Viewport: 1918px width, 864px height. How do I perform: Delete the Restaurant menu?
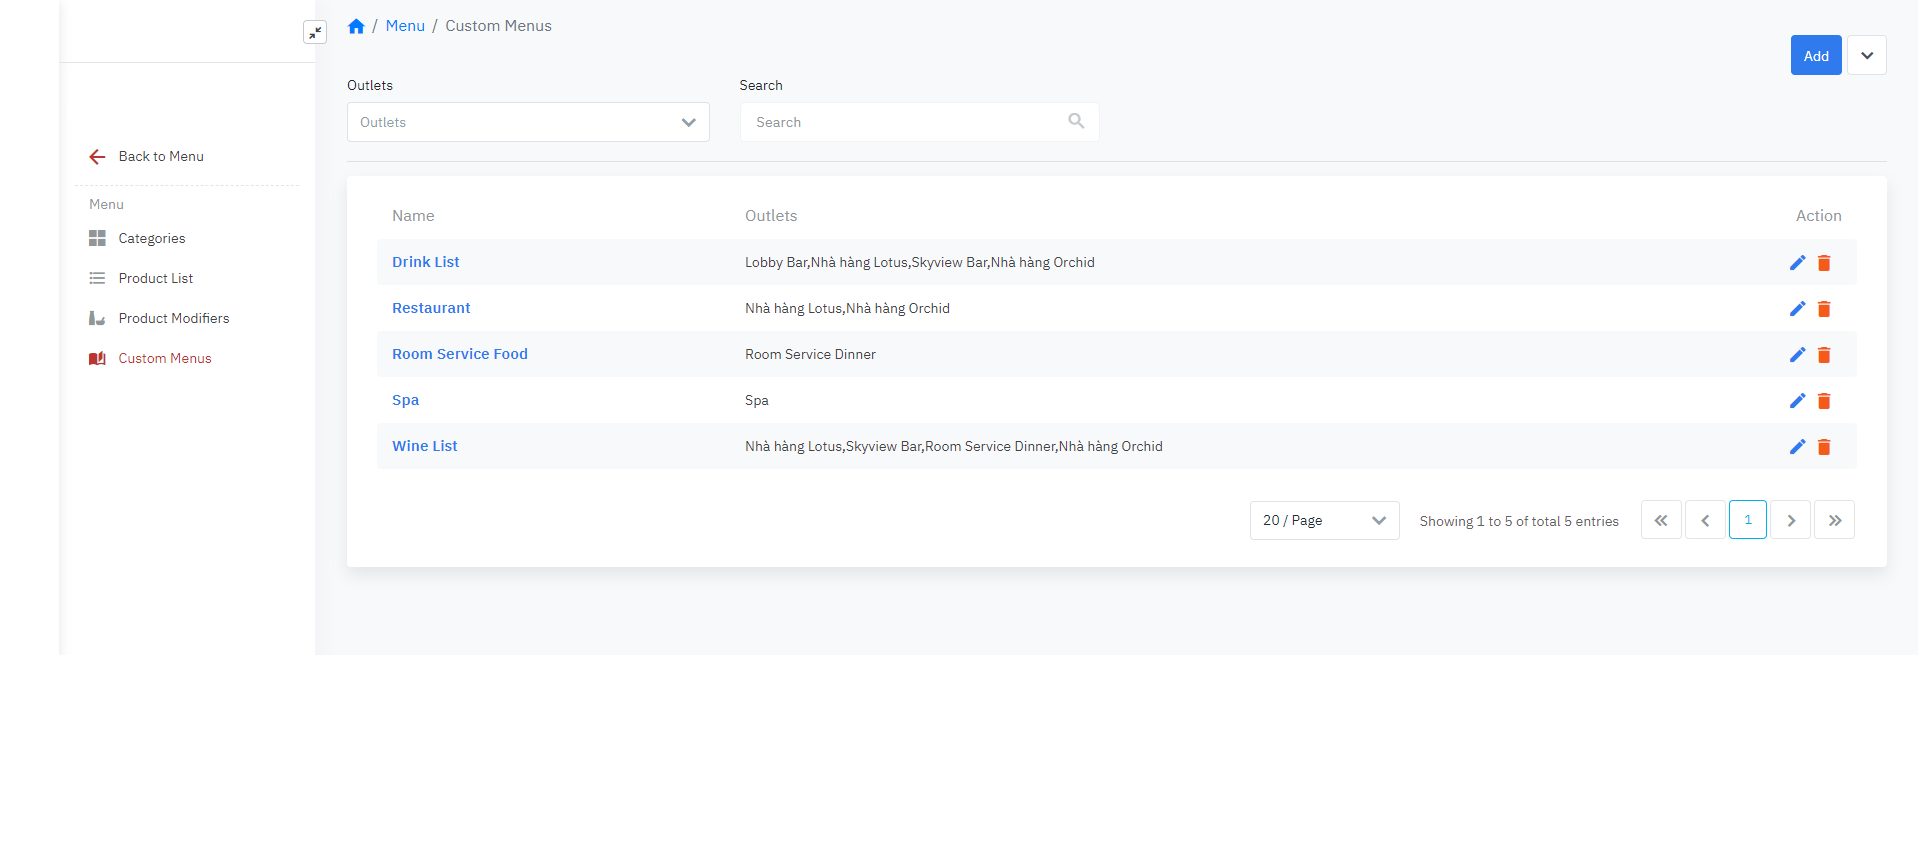pyautogui.click(x=1824, y=309)
